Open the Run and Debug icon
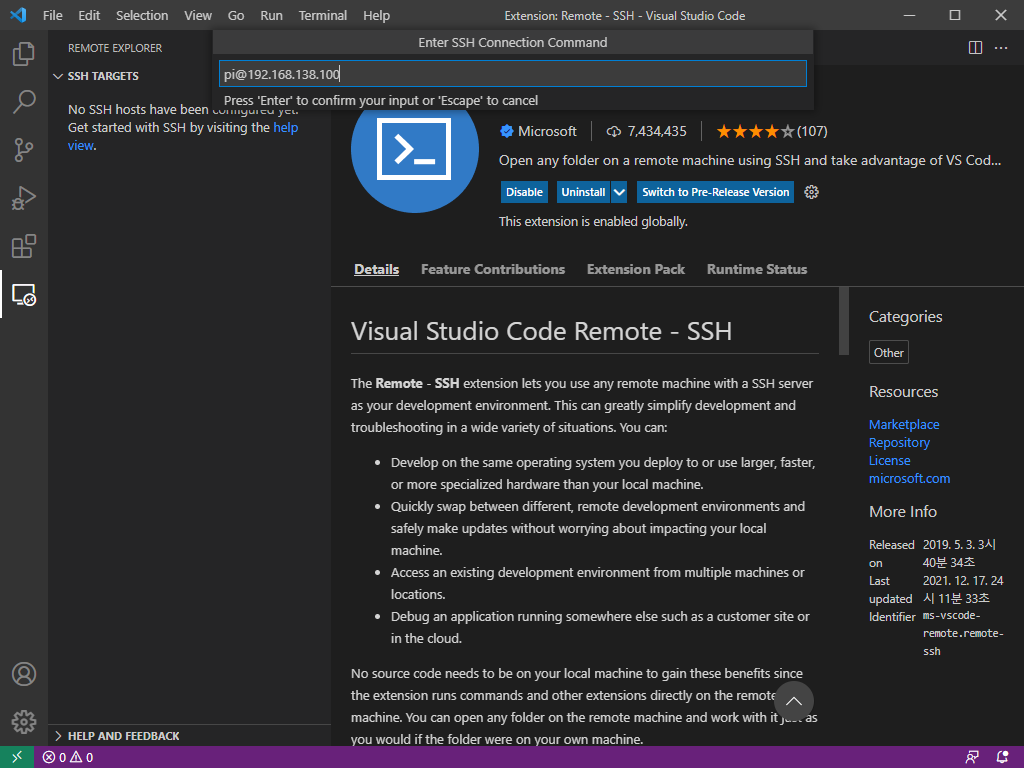Image resolution: width=1024 pixels, height=768 pixels. (x=24, y=199)
